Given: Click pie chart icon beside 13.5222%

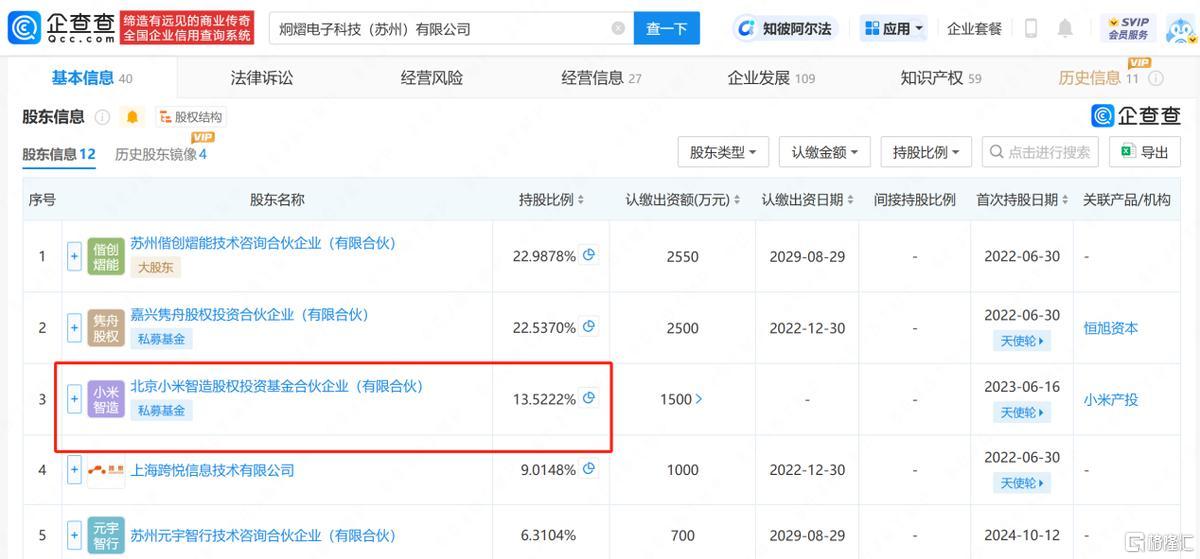Looking at the screenshot, I should [x=589, y=398].
